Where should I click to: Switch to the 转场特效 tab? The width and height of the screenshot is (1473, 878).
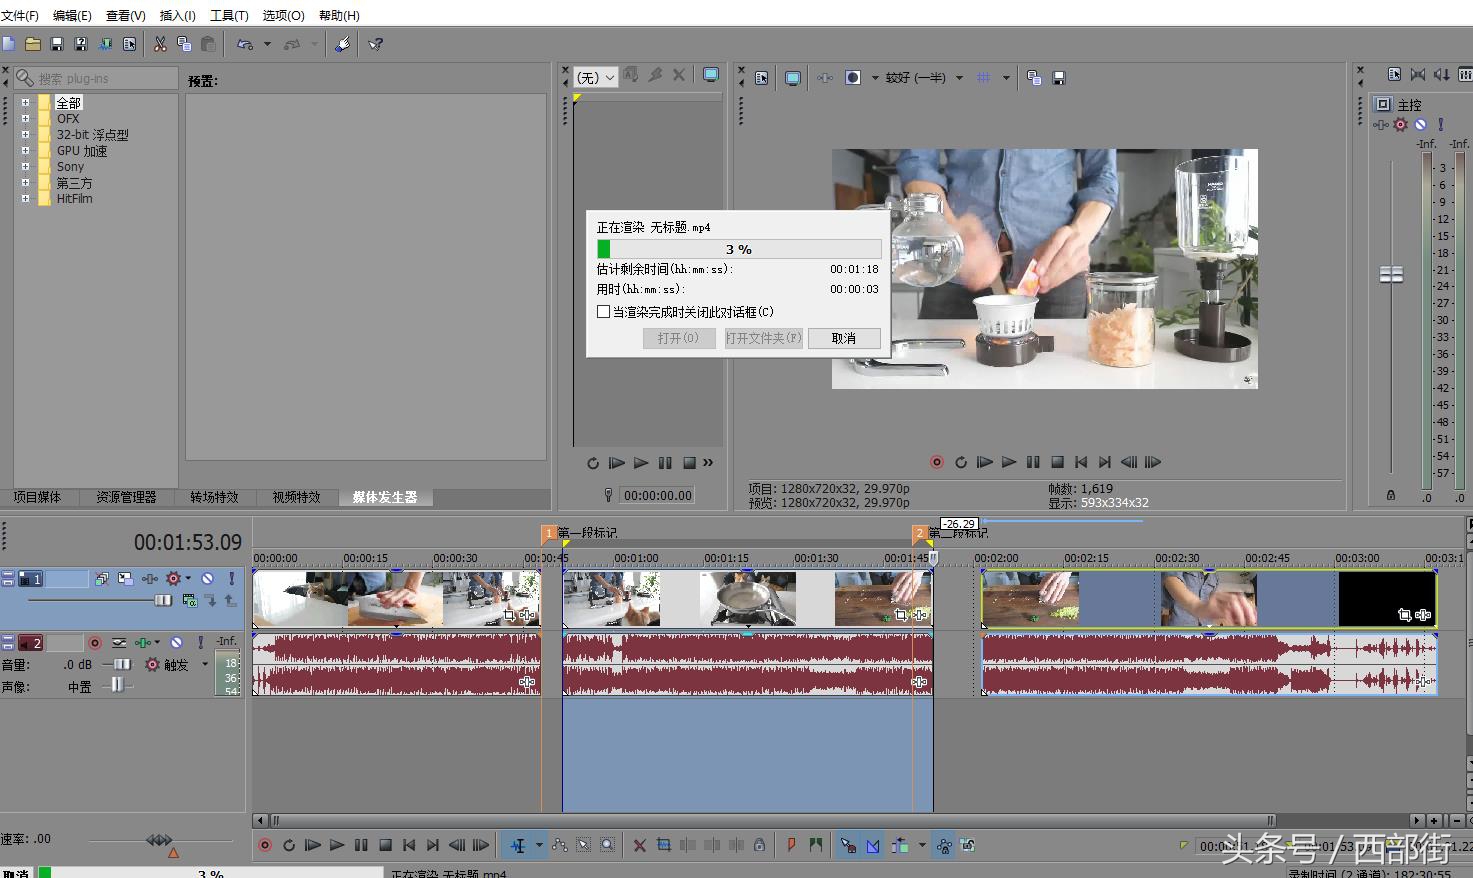click(x=214, y=497)
